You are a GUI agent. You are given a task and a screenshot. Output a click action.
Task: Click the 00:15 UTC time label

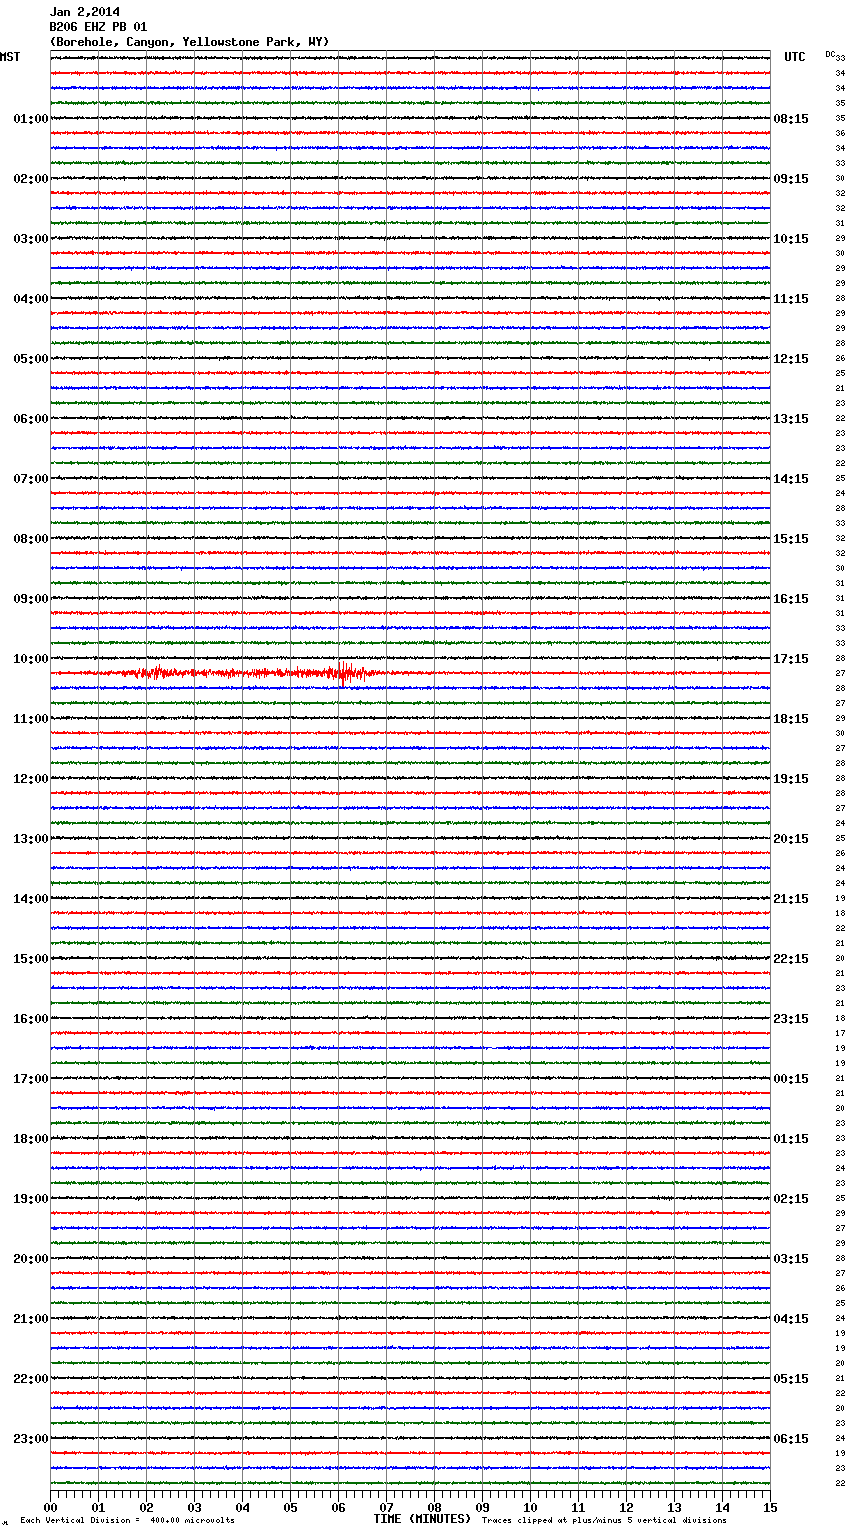791,1079
